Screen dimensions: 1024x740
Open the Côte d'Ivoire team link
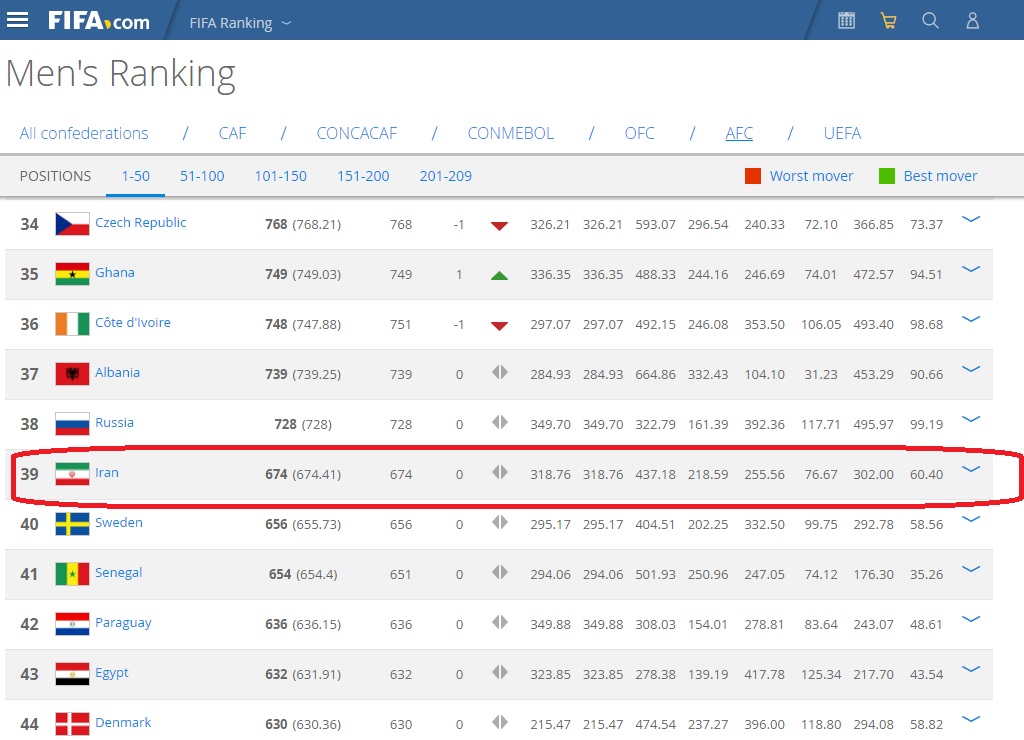coord(132,323)
